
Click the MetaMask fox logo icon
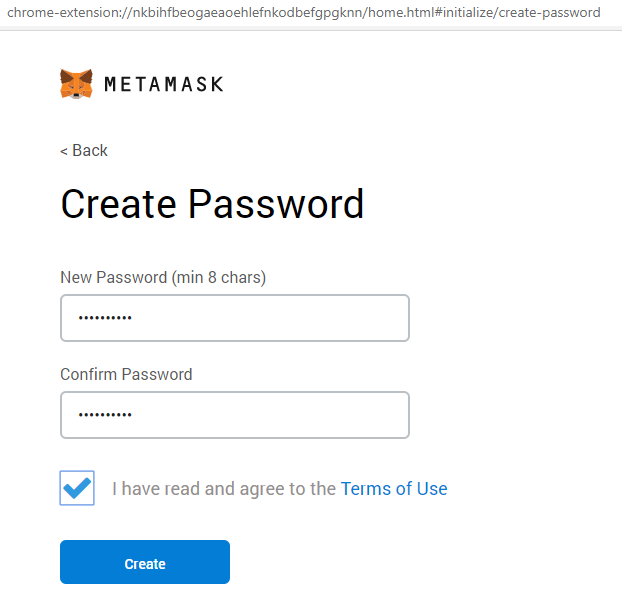pyautogui.click(x=76, y=84)
